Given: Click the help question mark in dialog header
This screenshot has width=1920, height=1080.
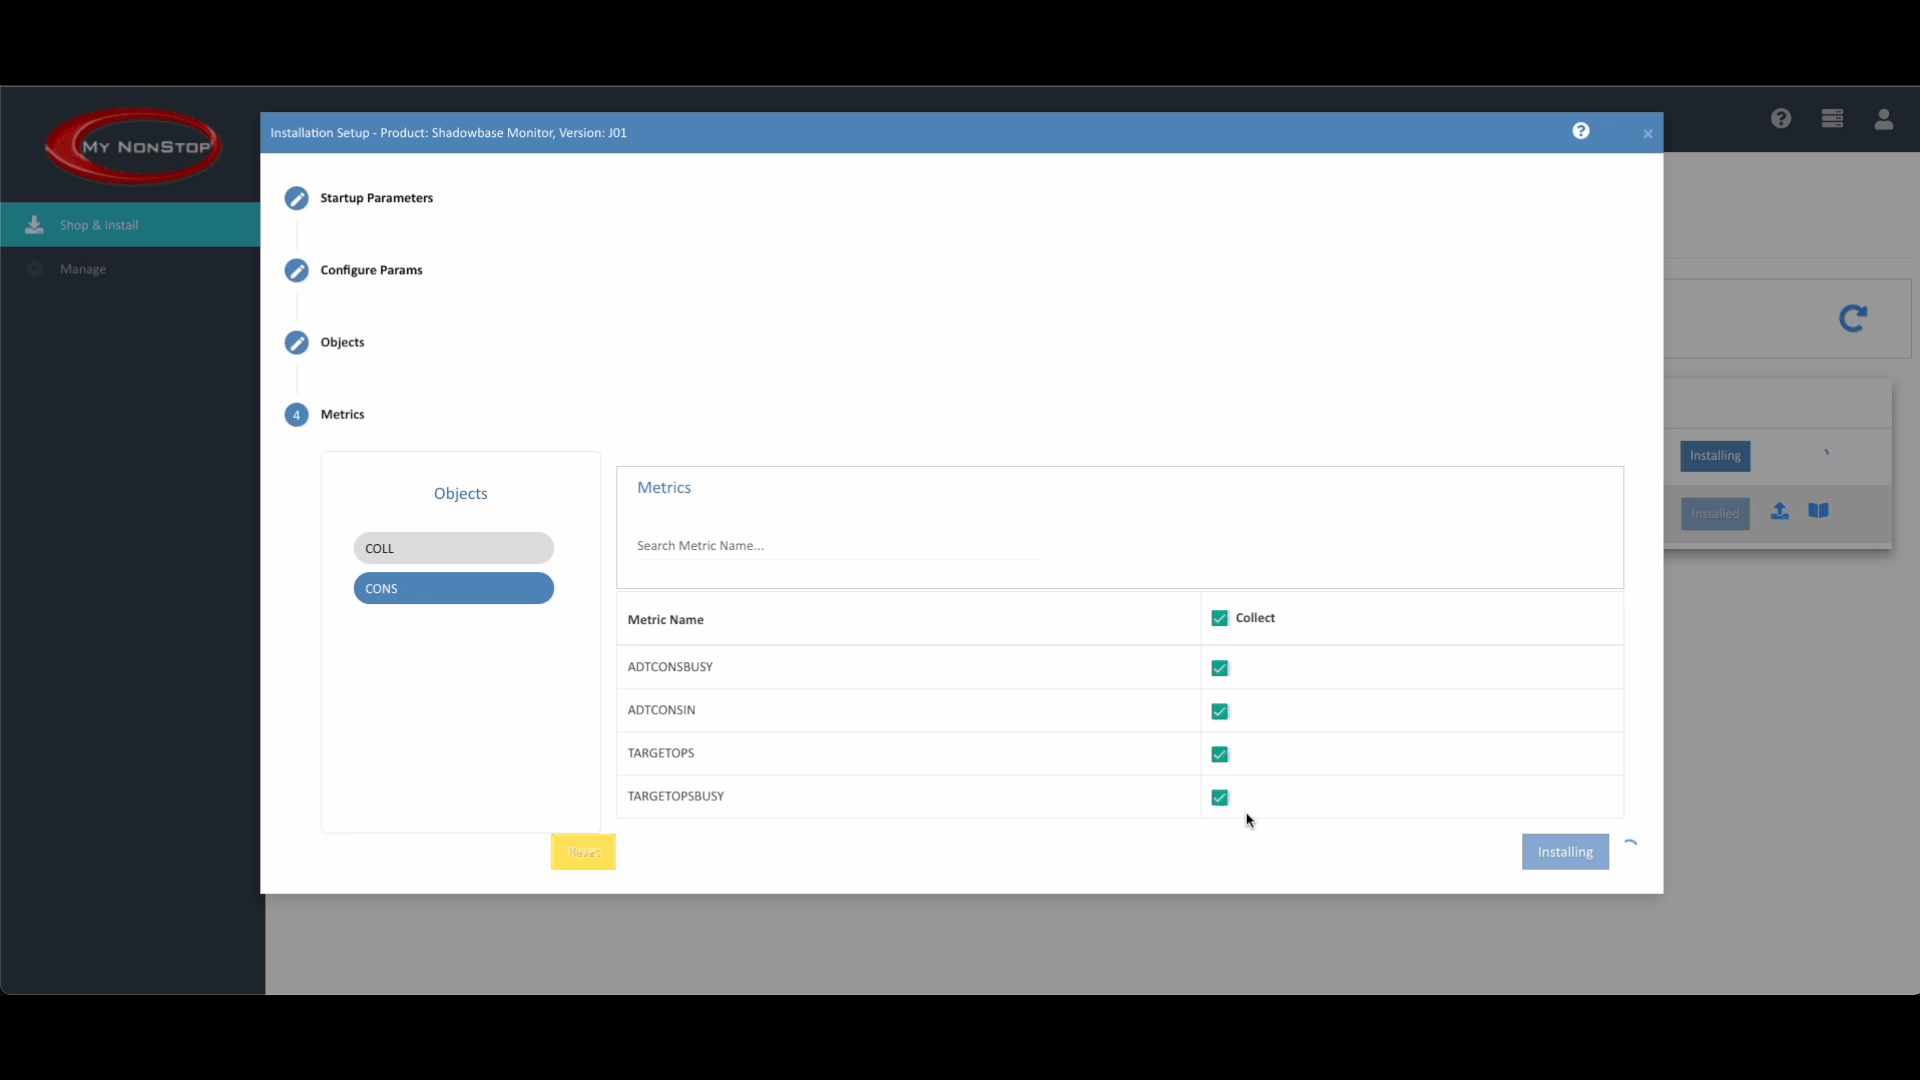Looking at the screenshot, I should [x=1581, y=131].
